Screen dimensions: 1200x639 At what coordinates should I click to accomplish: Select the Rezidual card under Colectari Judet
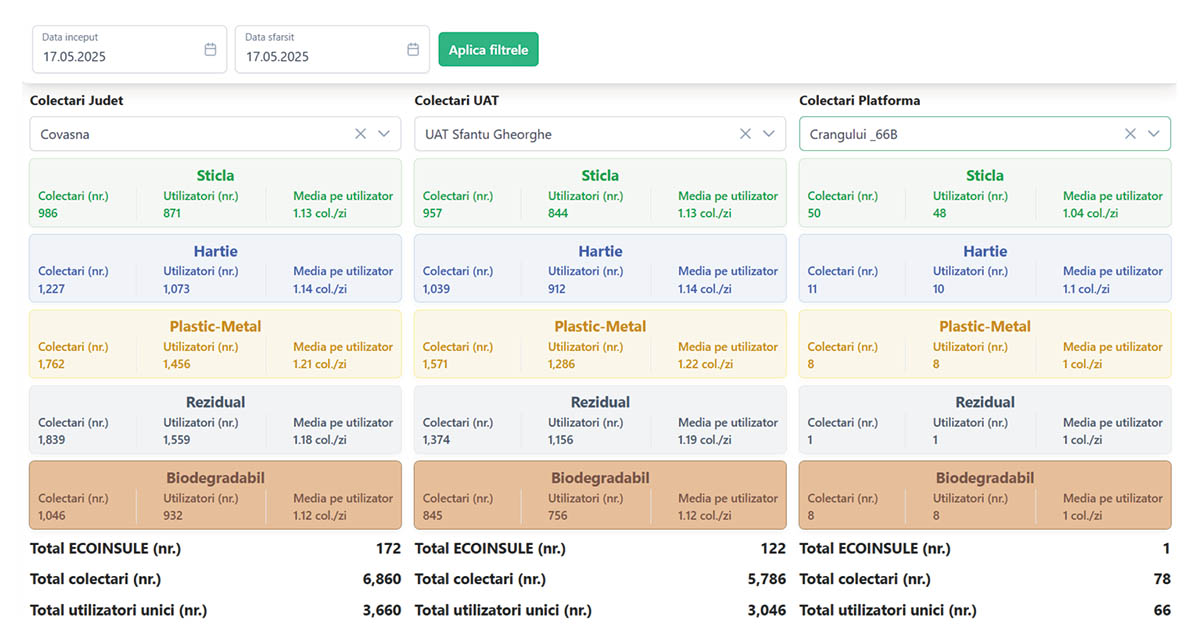tap(215, 420)
